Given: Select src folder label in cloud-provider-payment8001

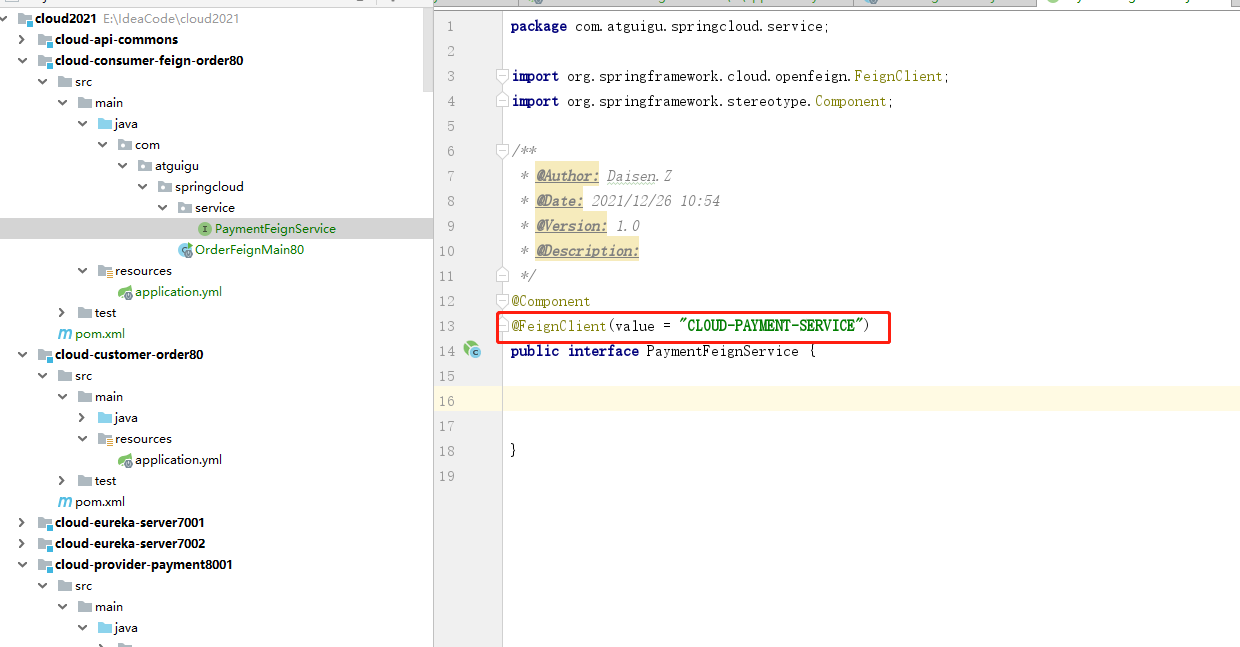Looking at the screenshot, I should coord(83,586).
